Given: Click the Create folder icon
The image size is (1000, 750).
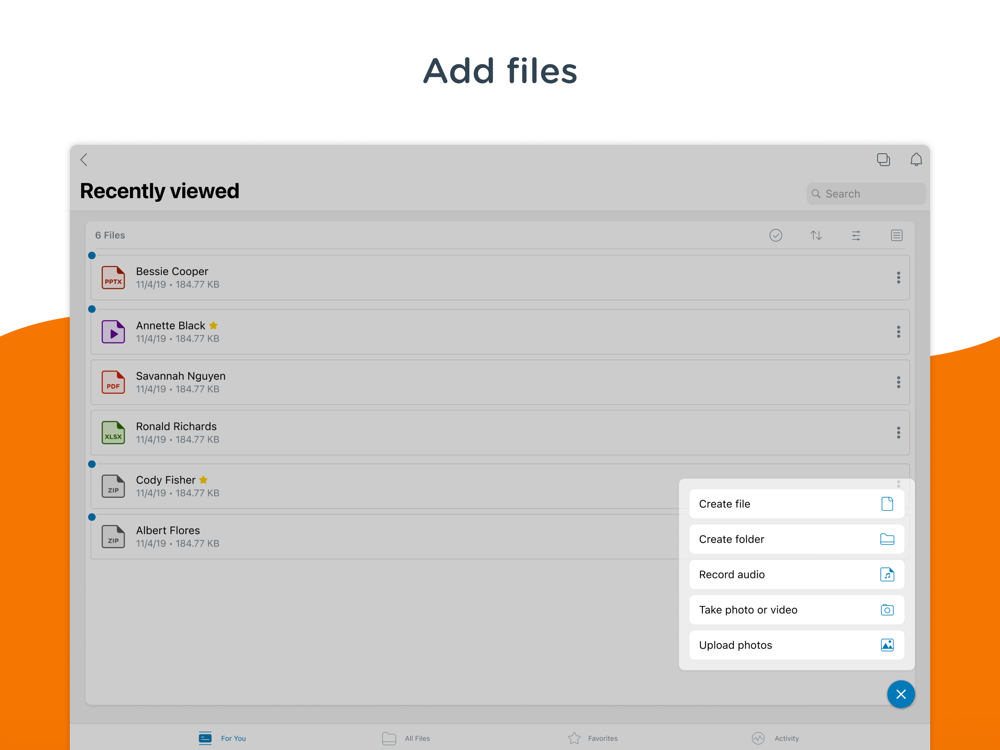Looking at the screenshot, I should (887, 540).
